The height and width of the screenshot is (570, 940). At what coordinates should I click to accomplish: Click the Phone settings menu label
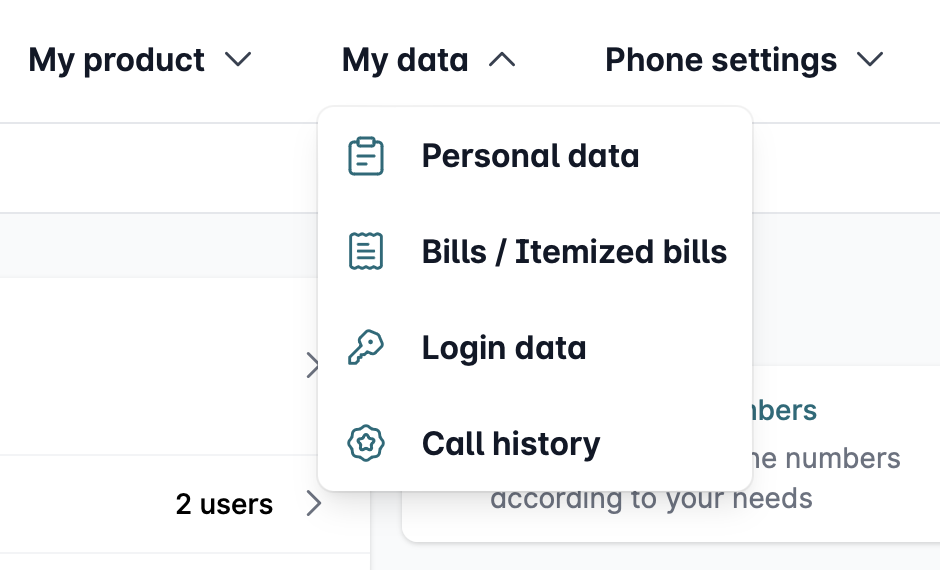(721, 60)
